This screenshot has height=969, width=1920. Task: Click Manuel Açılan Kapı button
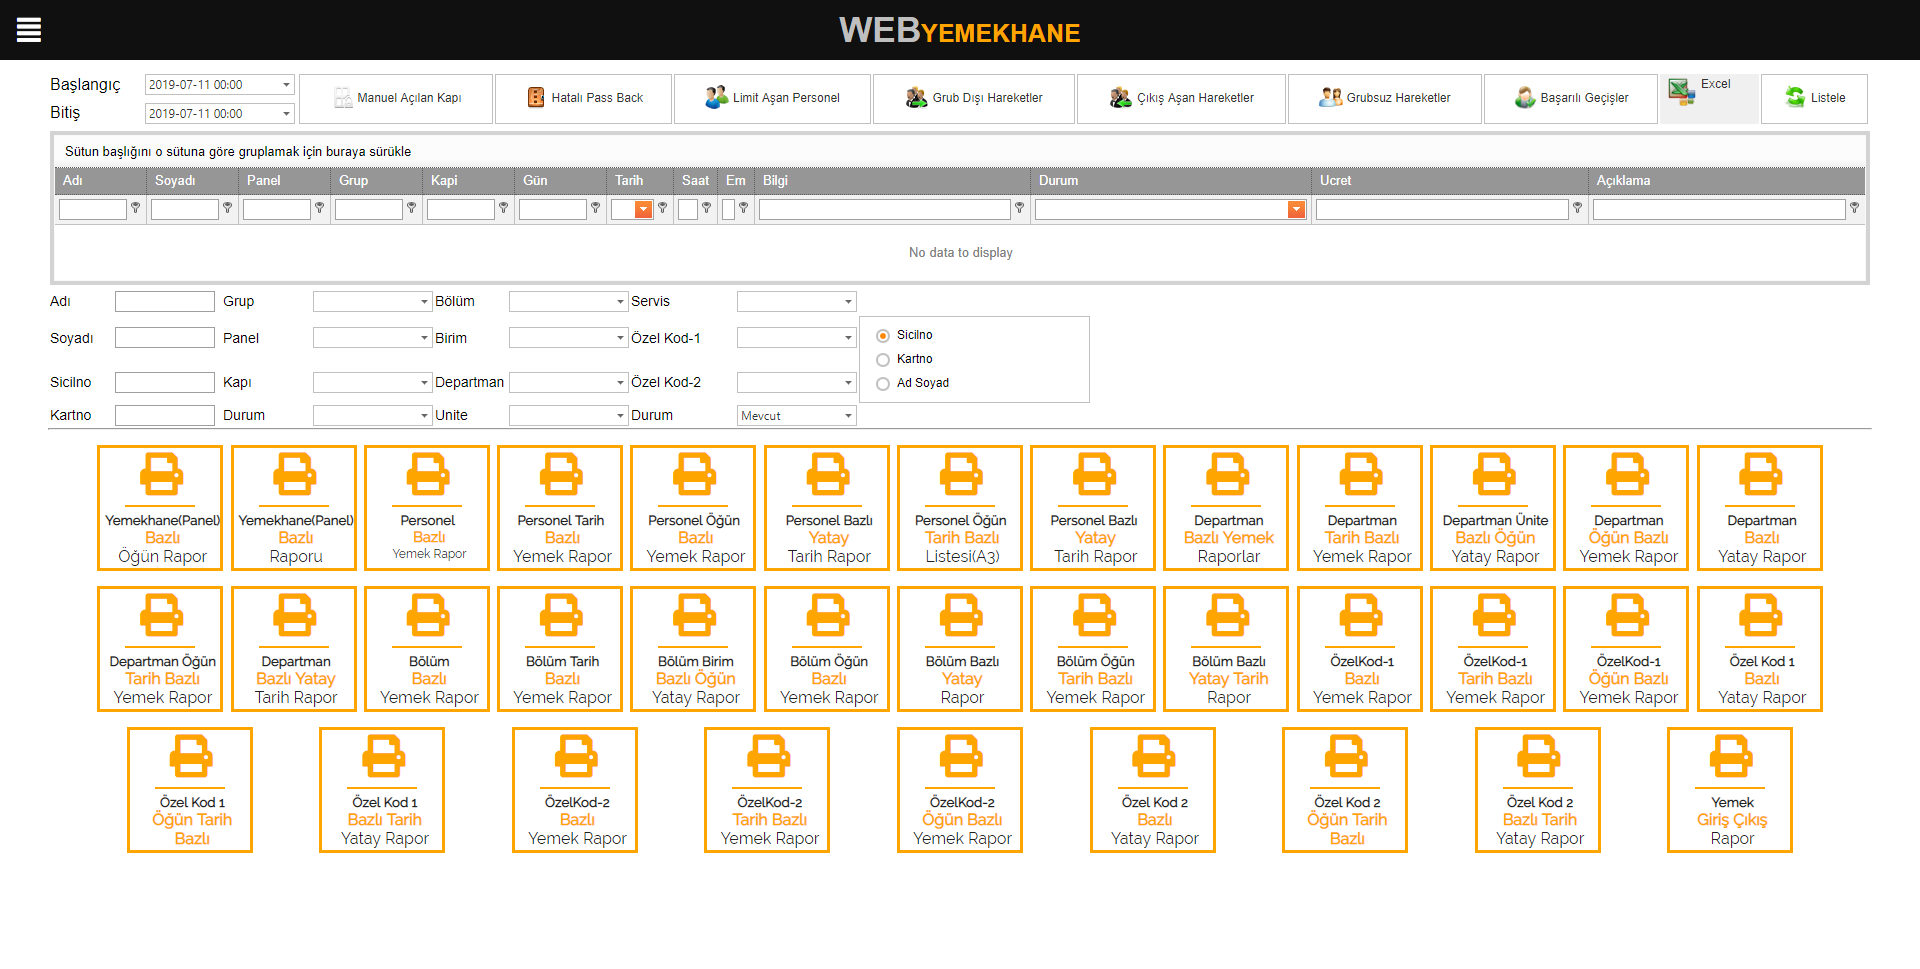pos(396,98)
